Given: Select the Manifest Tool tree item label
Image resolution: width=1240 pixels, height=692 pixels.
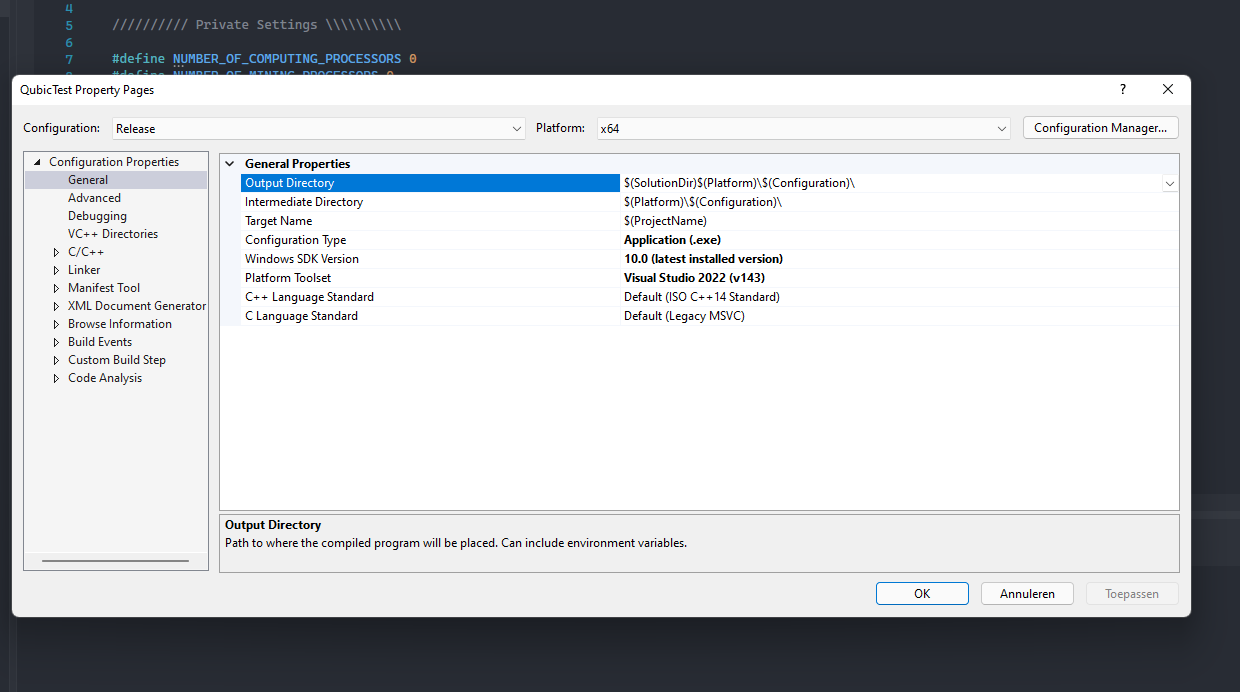Looking at the screenshot, I should [104, 288].
